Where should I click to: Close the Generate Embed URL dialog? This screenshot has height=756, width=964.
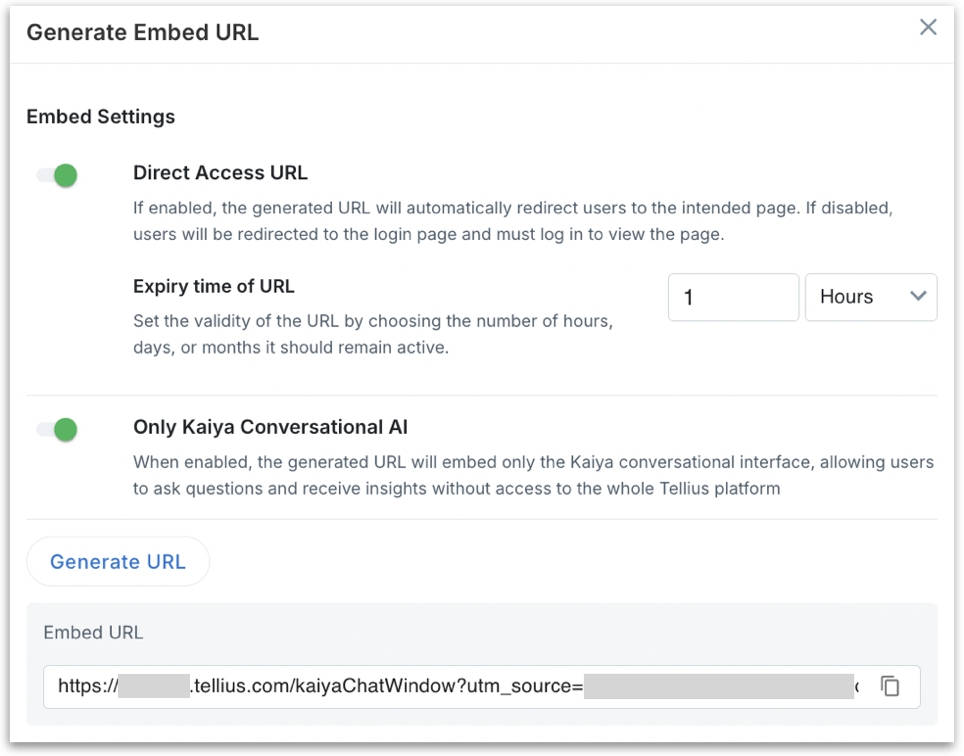(x=928, y=28)
